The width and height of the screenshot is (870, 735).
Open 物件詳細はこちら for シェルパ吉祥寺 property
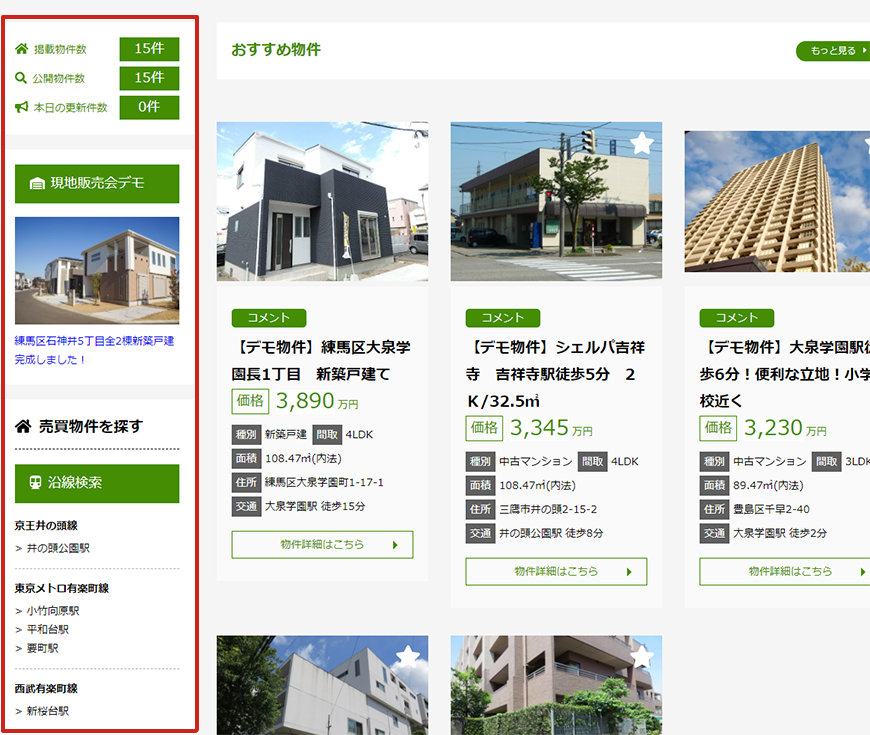tap(556, 572)
